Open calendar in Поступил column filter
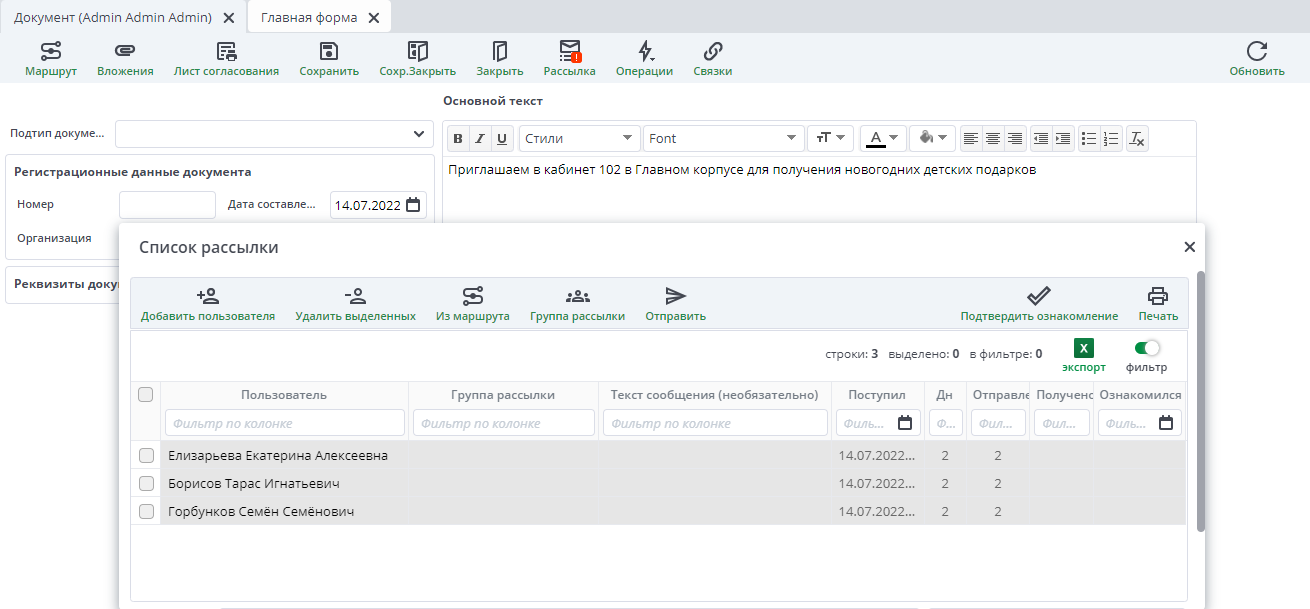 coord(905,423)
